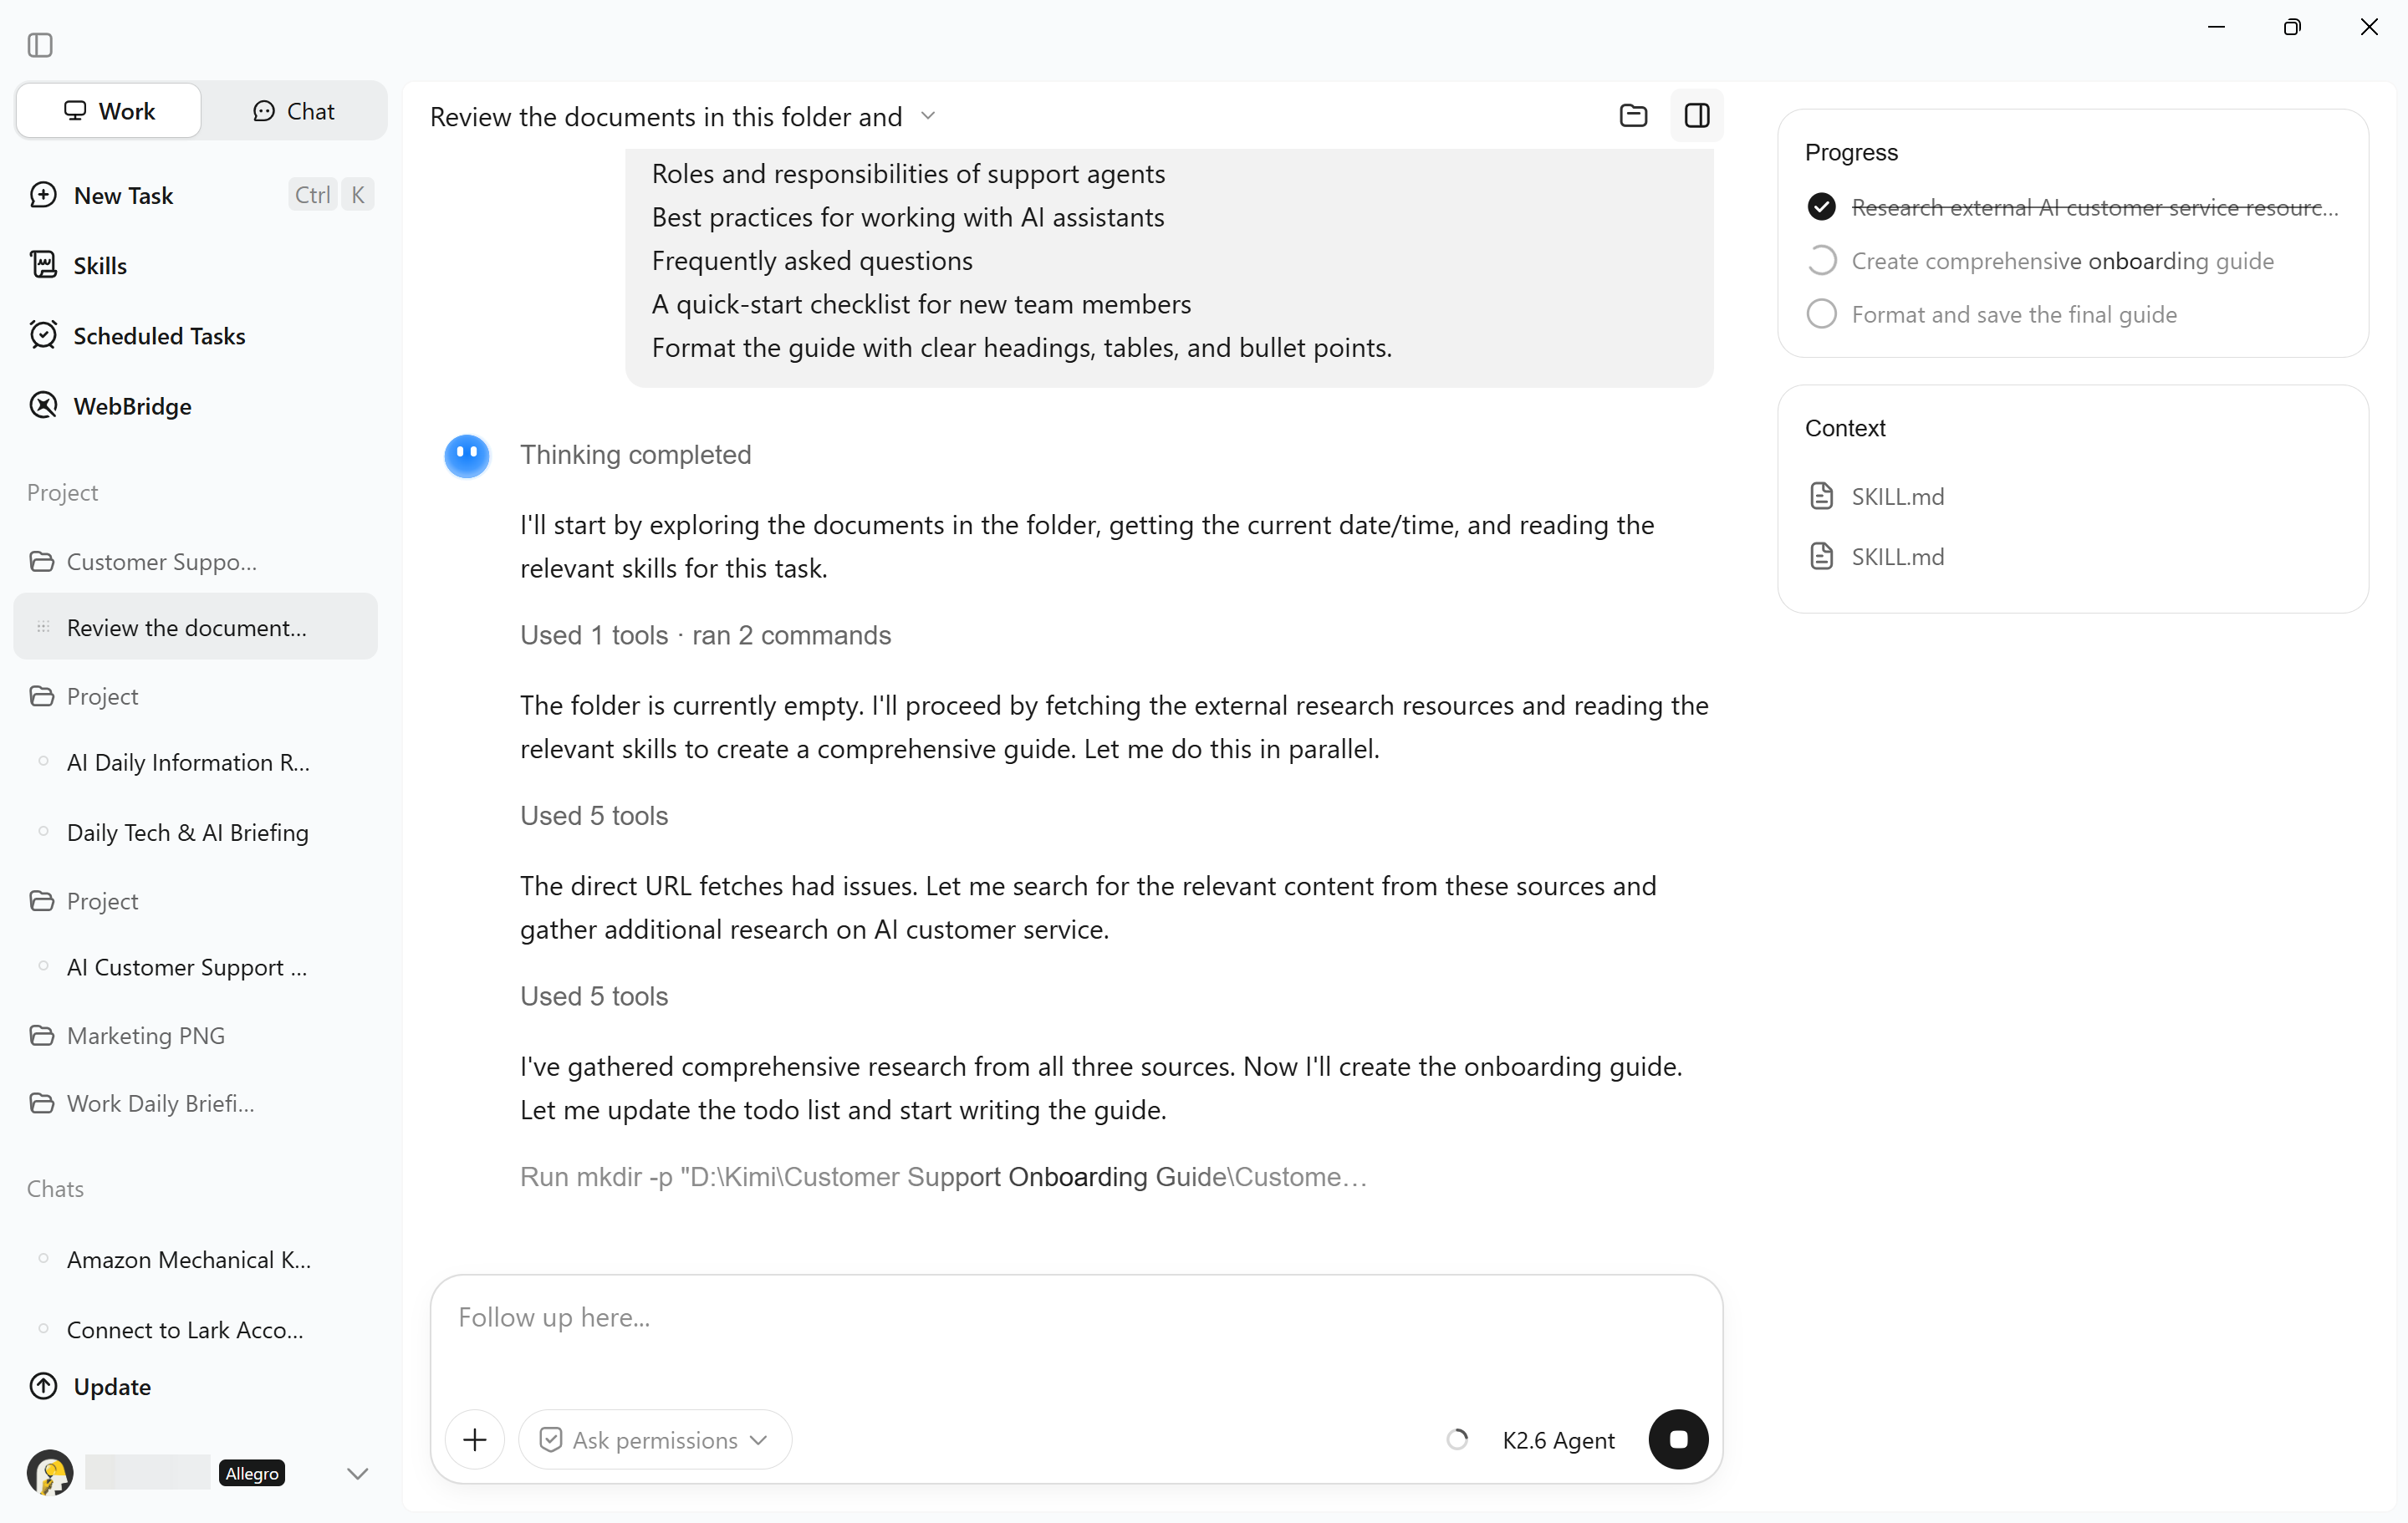
Task: Click the plus attachment button
Action: 475,1439
